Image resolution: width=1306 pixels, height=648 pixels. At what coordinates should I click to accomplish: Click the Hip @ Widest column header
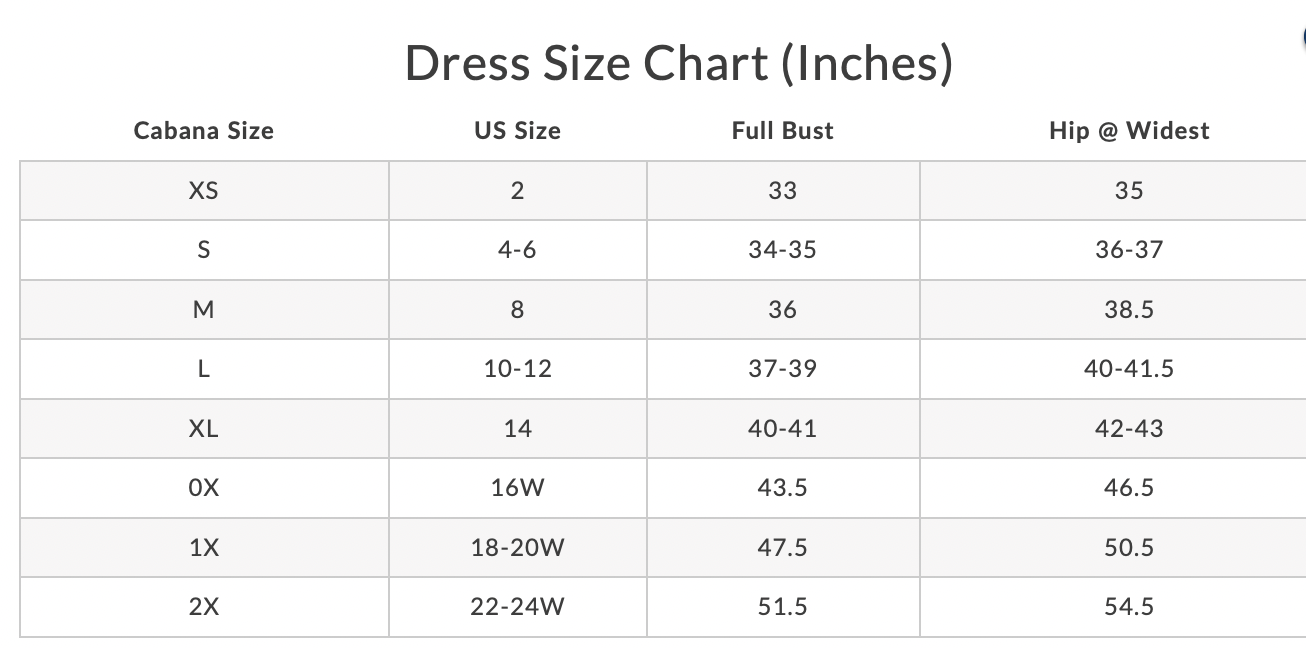1129,131
